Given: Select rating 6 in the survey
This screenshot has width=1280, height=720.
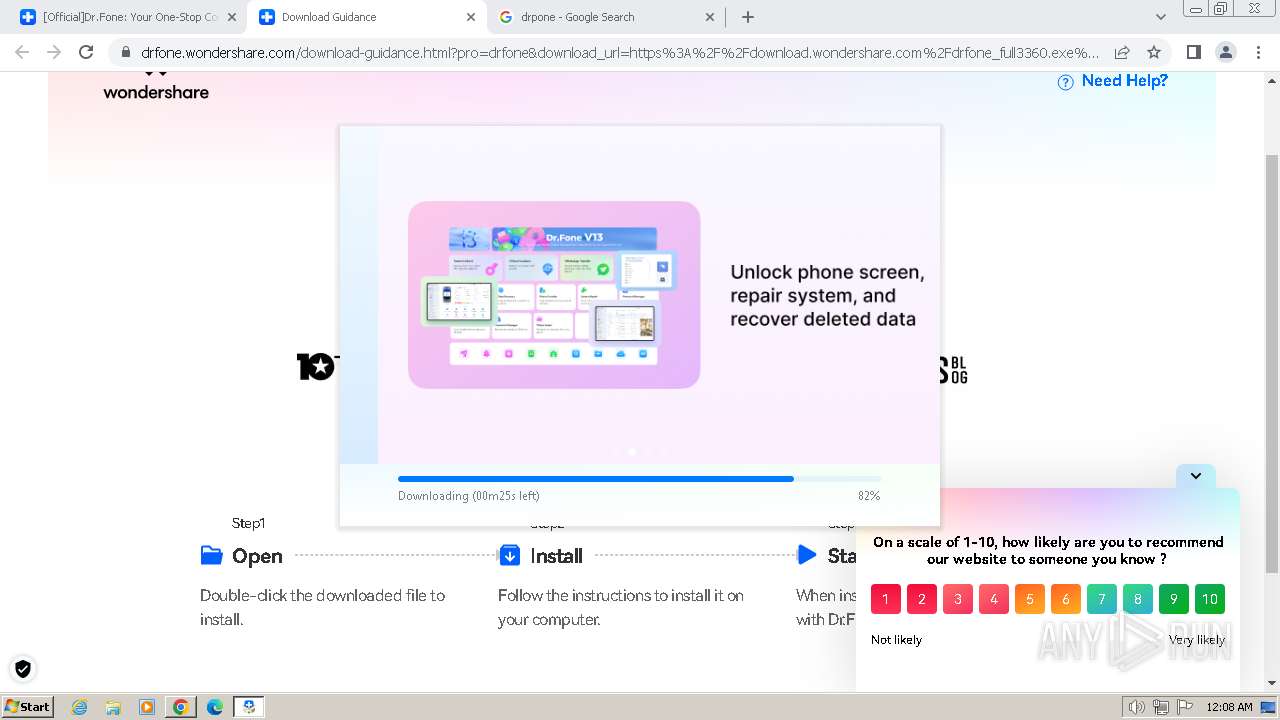Looking at the screenshot, I should click(1066, 599).
